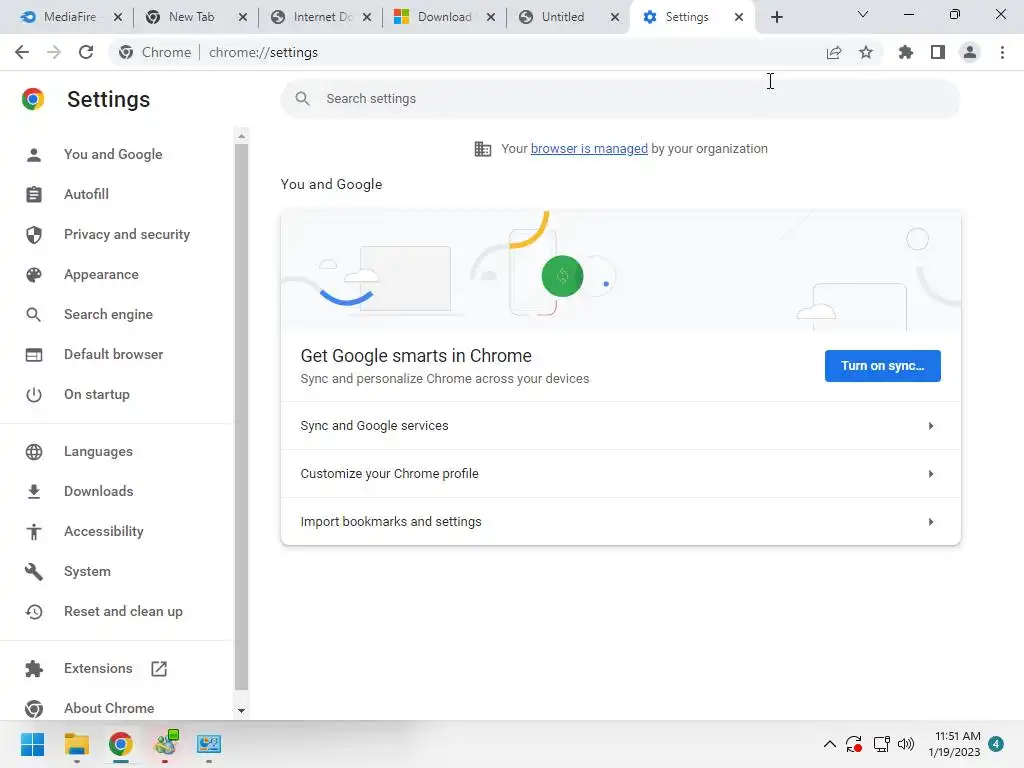Expand Sync and Google services row
This screenshot has height=768, width=1024.
click(x=620, y=426)
